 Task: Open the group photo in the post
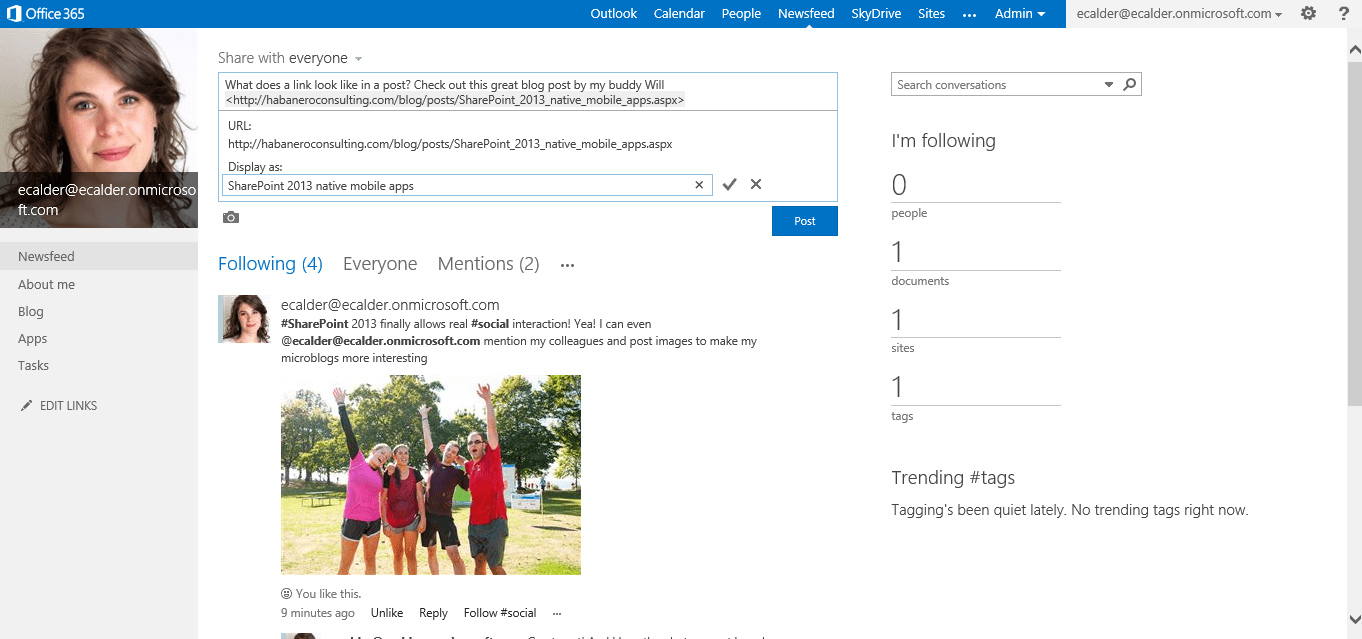[x=431, y=475]
